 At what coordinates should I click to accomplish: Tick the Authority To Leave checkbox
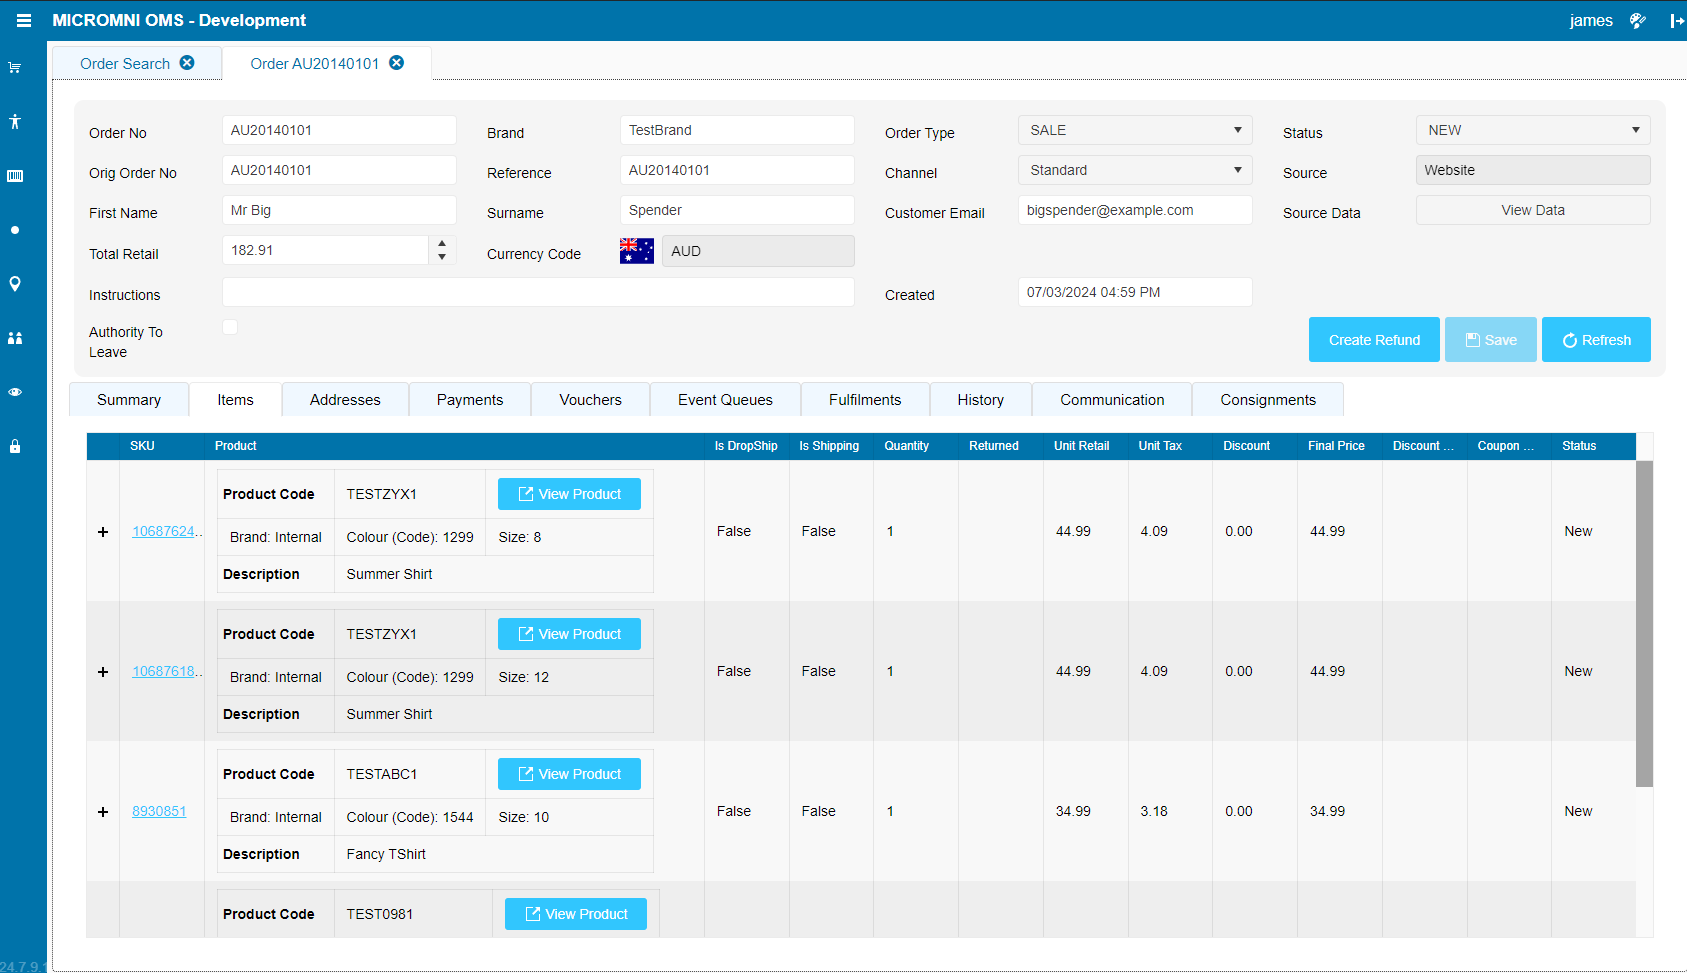[x=230, y=327]
